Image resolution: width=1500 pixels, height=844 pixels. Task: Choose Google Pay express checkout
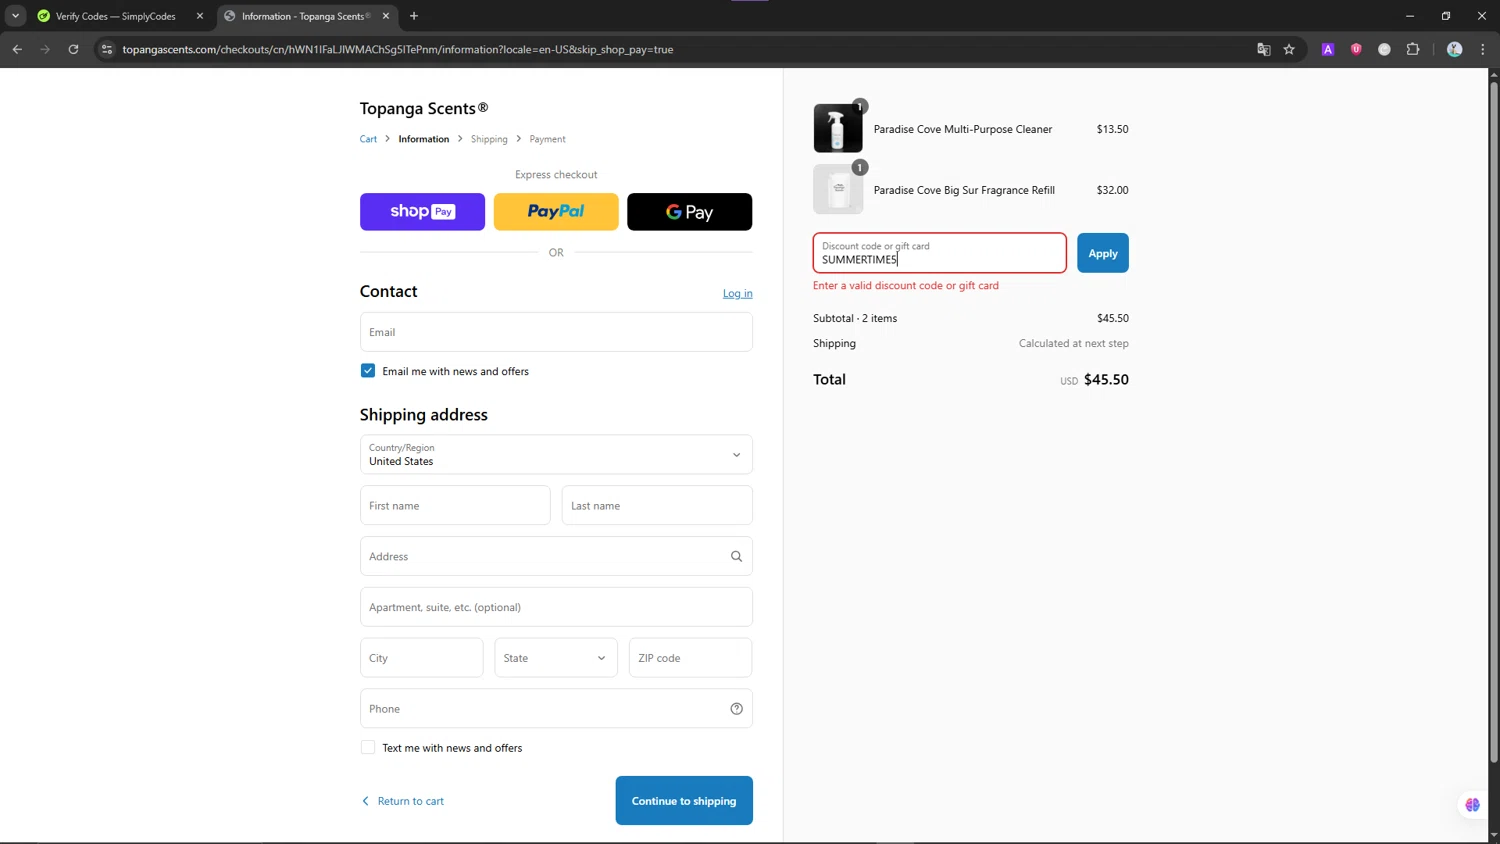pyautogui.click(x=689, y=212)
